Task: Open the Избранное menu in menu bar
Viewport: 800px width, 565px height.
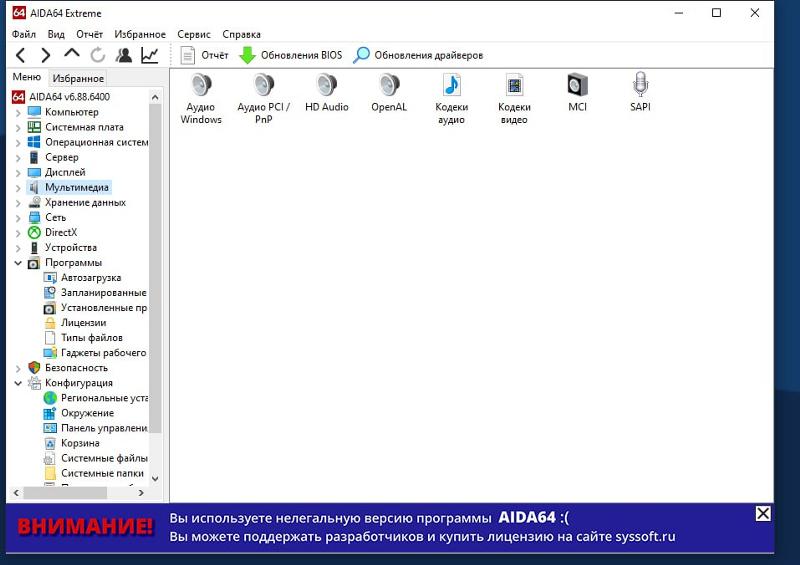Action: pos(140,34)
